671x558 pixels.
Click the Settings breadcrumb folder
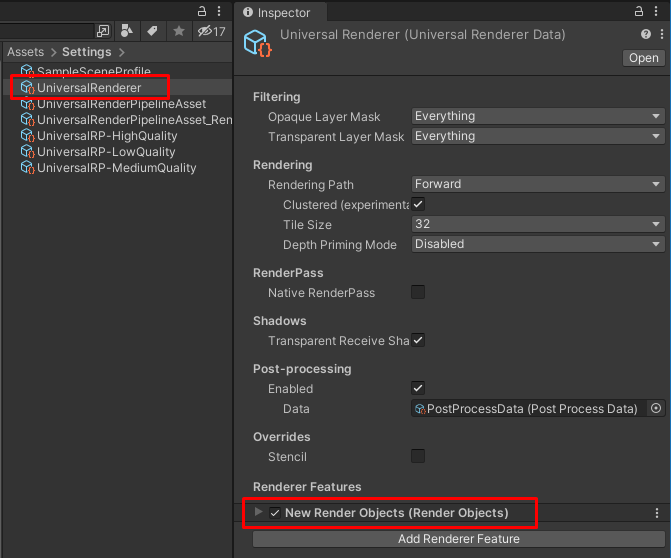pyautogui.click(x=86, y=52)
